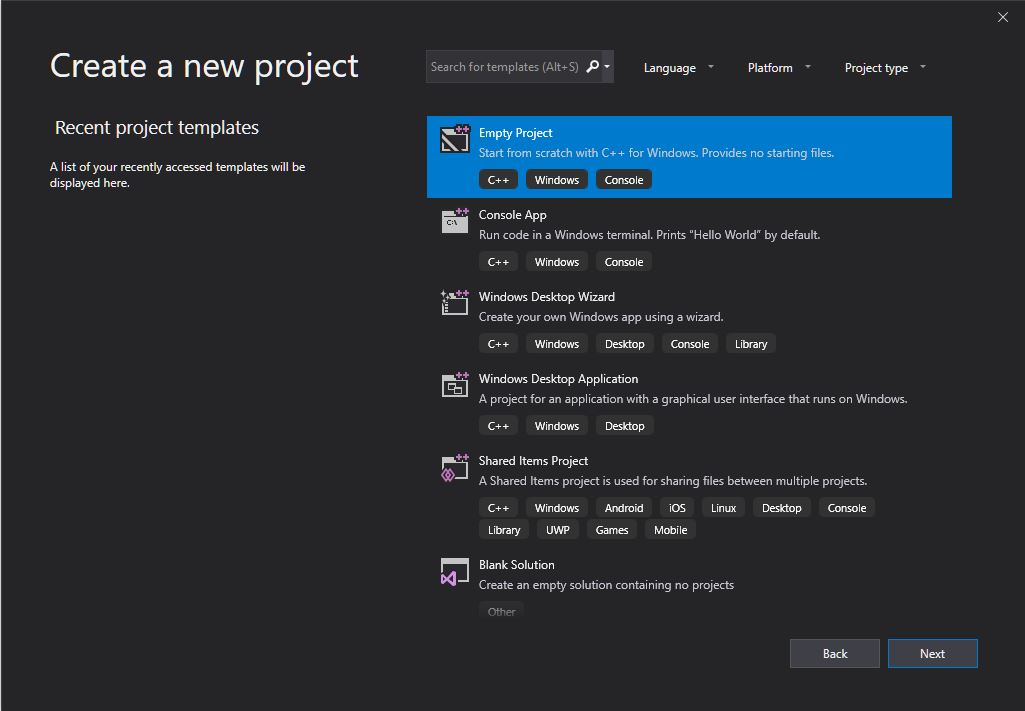Click the Shared Items Project description

click(x=673, y=481)
